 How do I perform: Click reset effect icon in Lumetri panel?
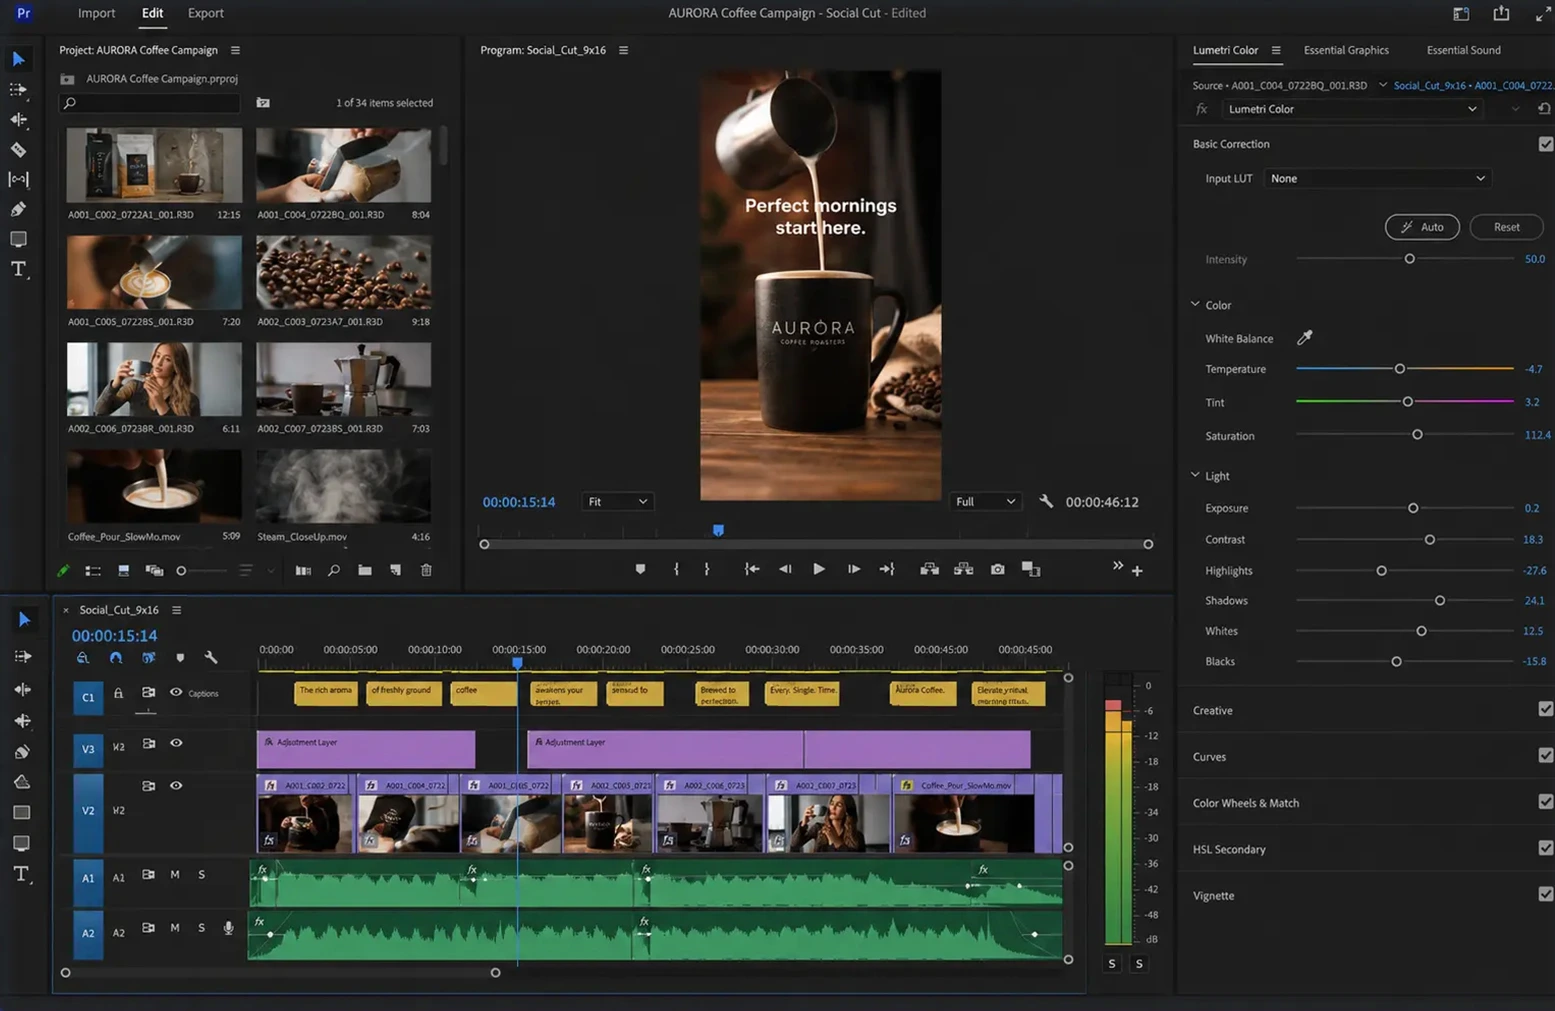(x=1544, y=109)
